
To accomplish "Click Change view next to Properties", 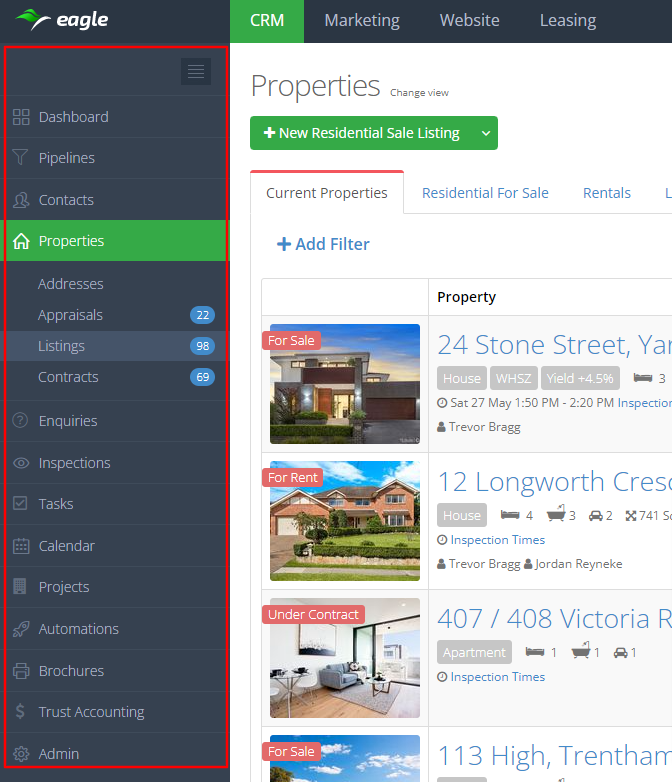I will 419,93.
